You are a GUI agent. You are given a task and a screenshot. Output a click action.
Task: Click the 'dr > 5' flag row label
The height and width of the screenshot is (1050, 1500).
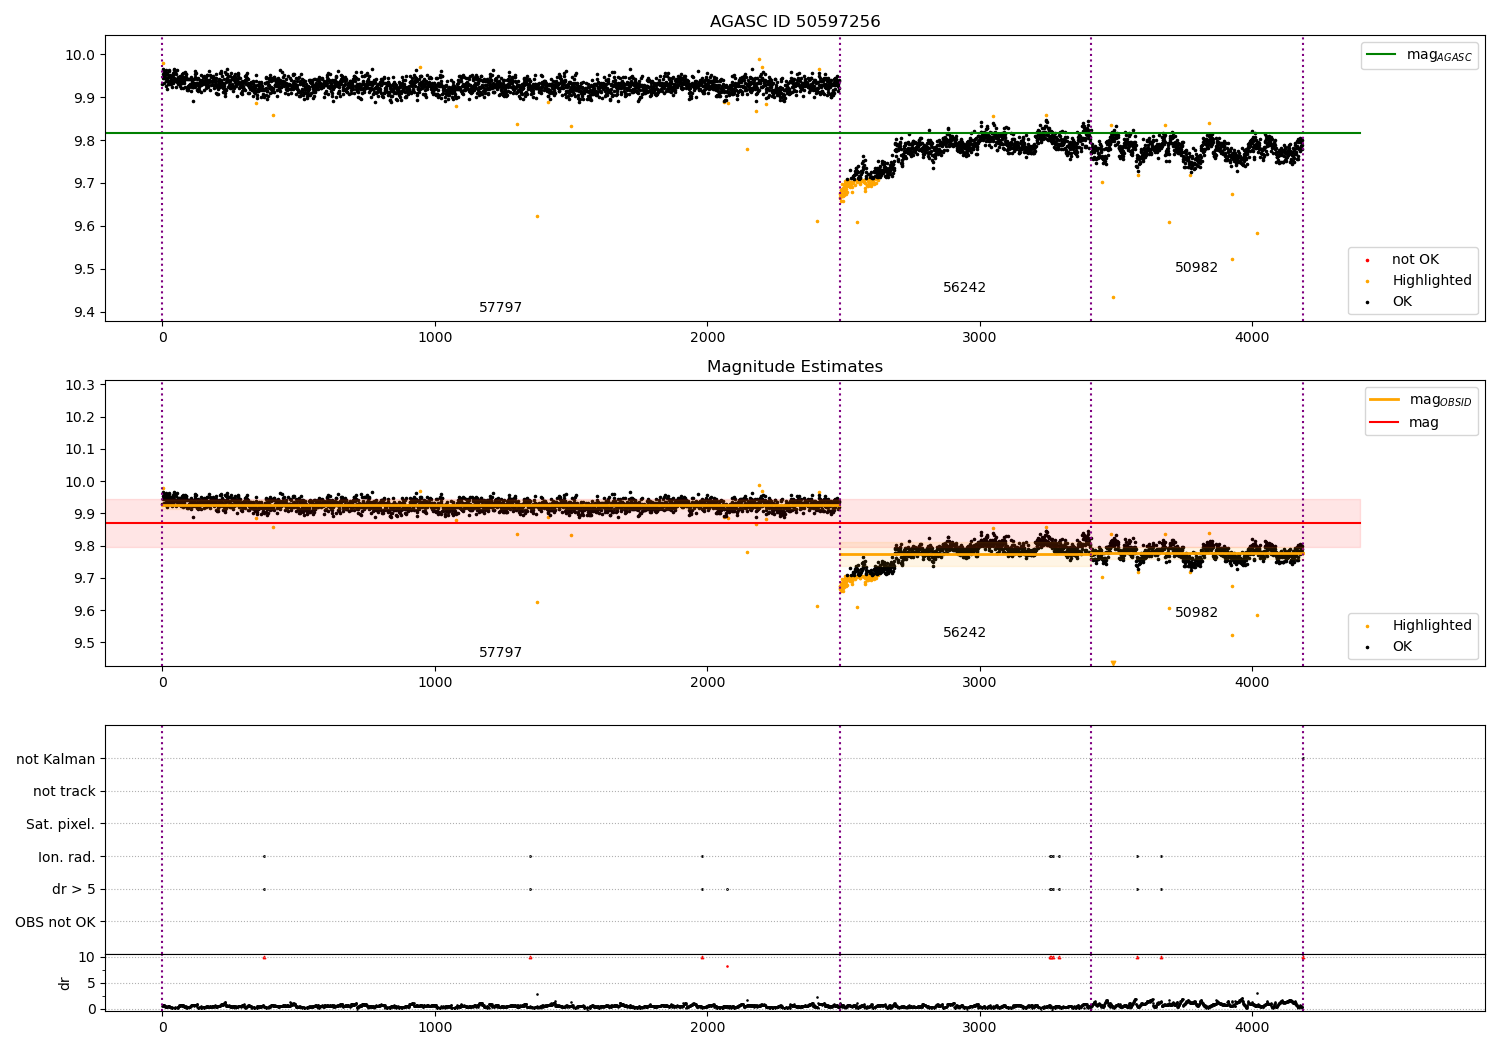click(x=74, y=890)
